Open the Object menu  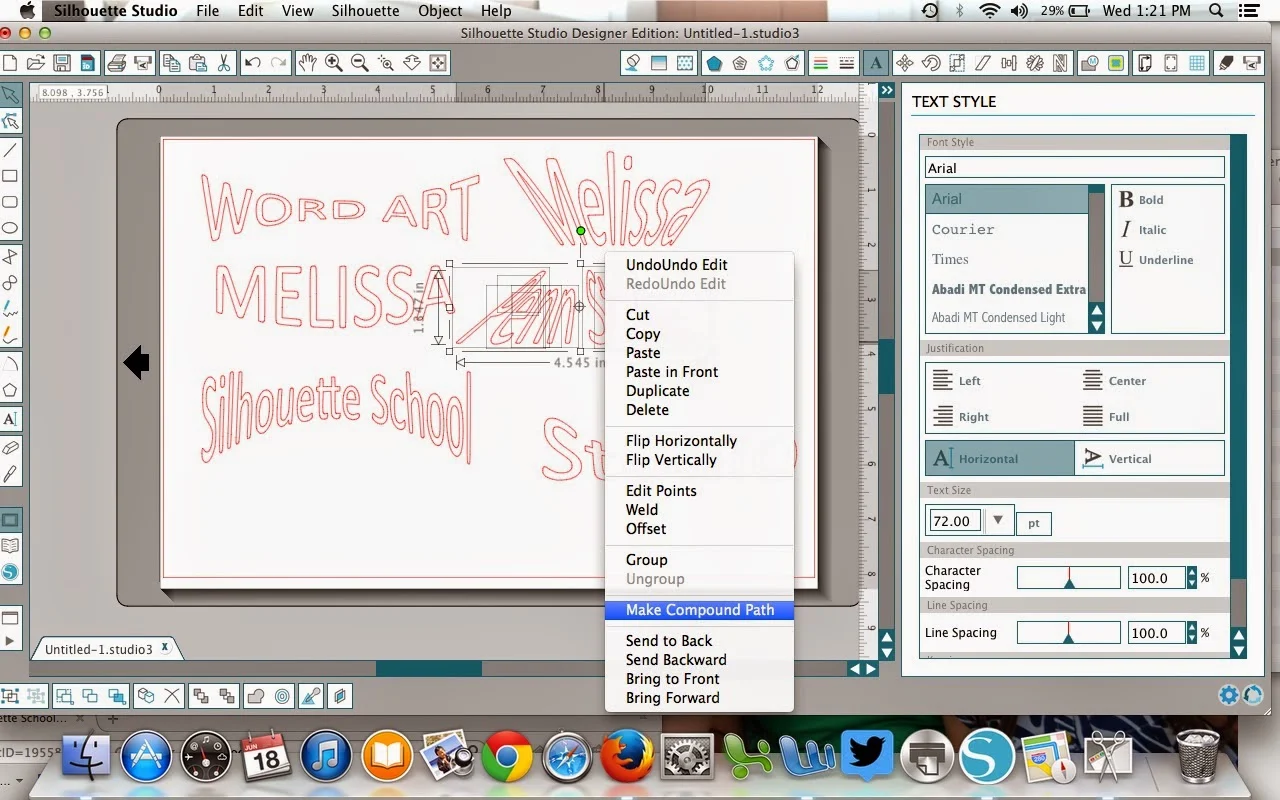440,11
